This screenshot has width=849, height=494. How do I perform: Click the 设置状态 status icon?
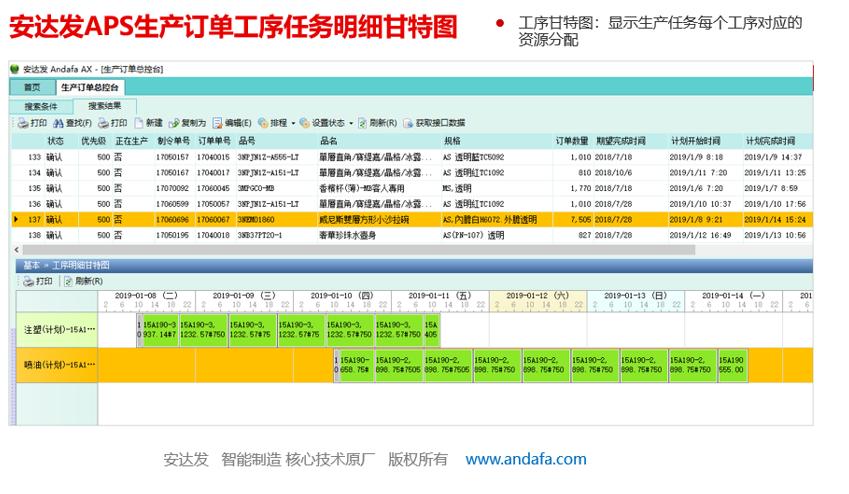[x=305, y=124]
